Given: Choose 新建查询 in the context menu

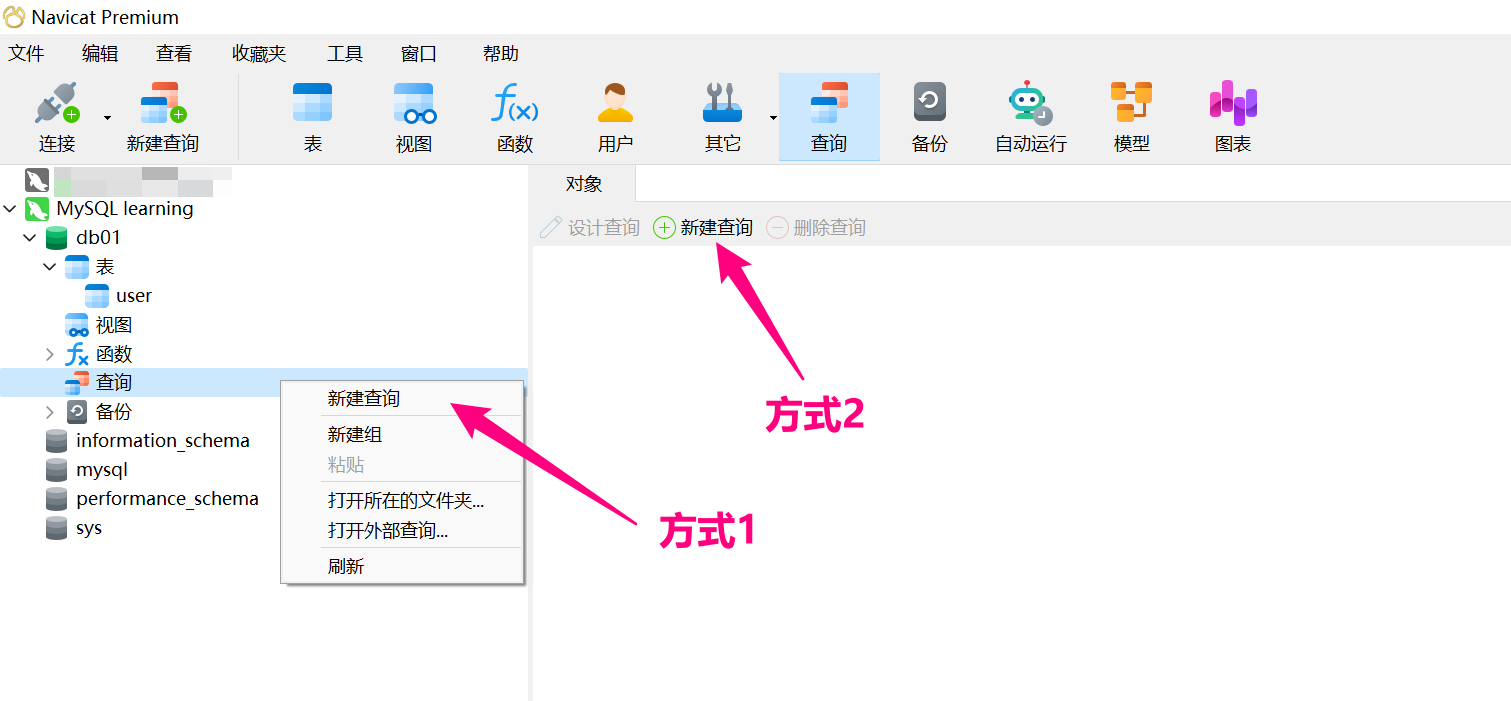Looking at the screenshot, I should 364,399.
